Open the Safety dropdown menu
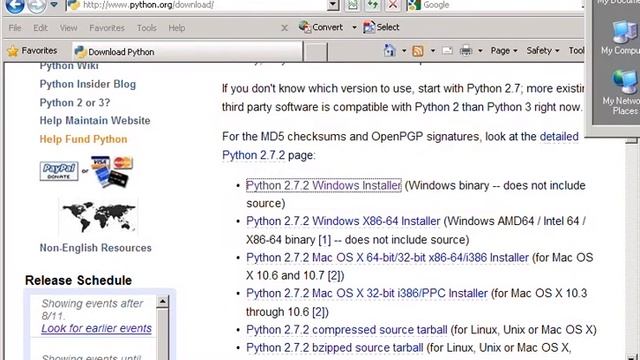 (x=542, y=51)
